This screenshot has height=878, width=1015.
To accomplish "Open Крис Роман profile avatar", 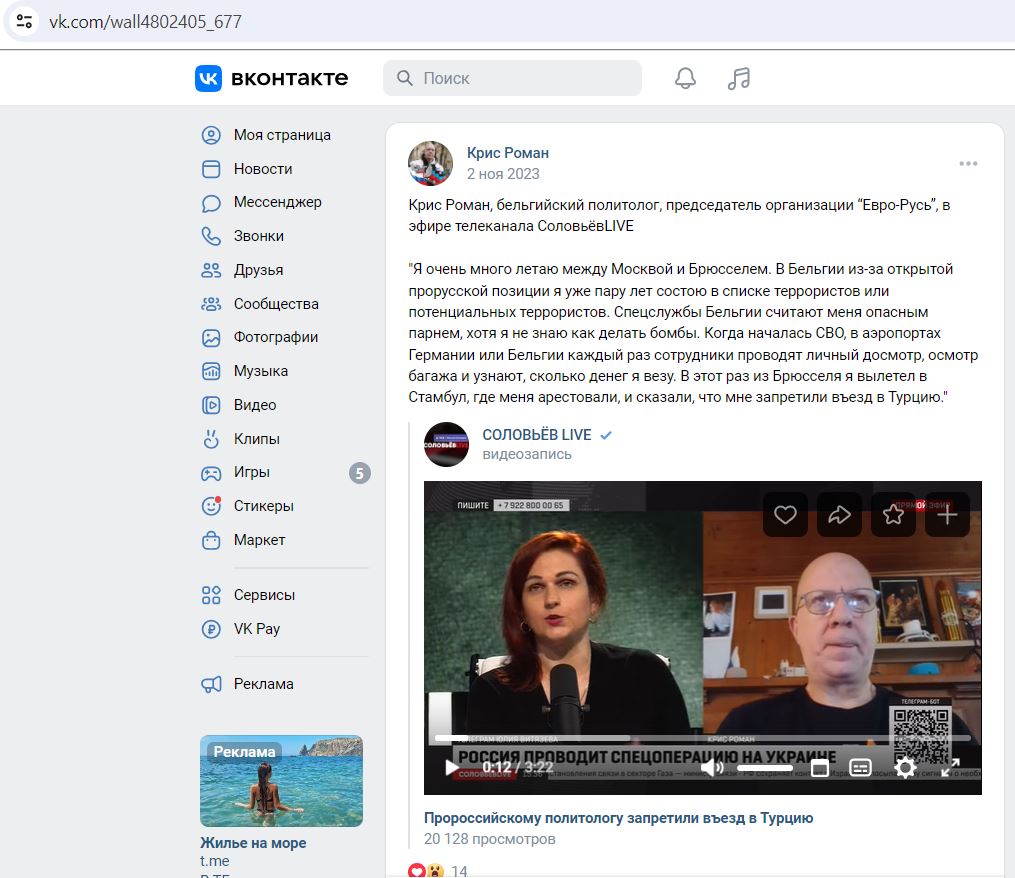I will (x=430, y=163).
